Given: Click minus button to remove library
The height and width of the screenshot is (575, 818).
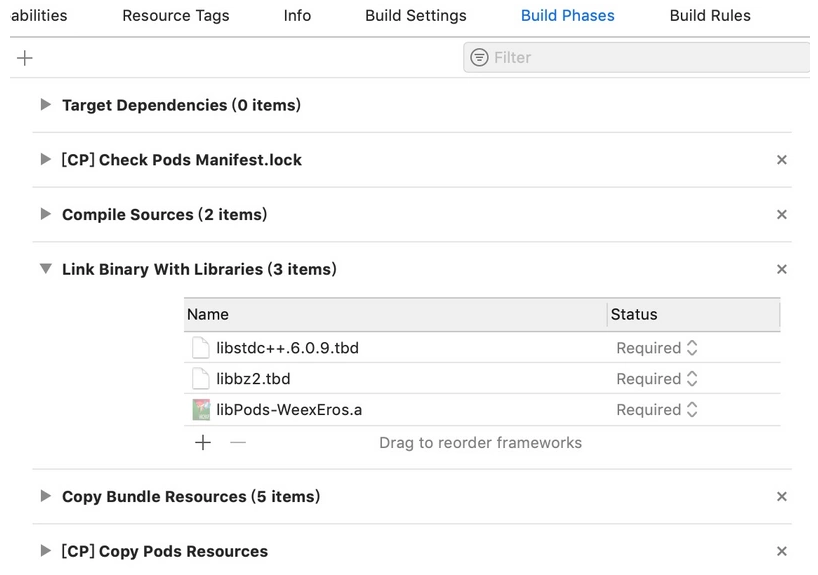Looking at the screenshot, I should tap(237, 442).
